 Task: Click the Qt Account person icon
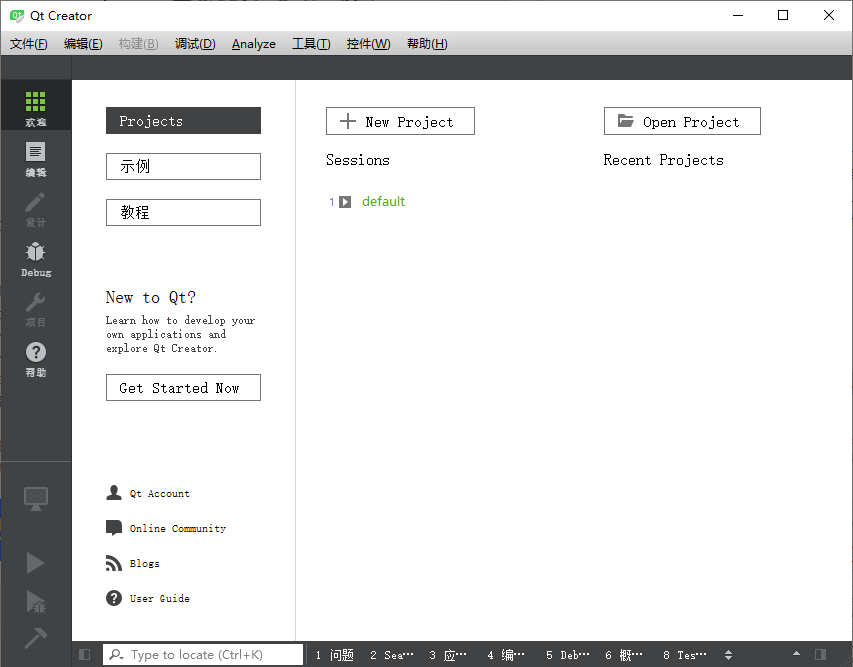[114, 493]
